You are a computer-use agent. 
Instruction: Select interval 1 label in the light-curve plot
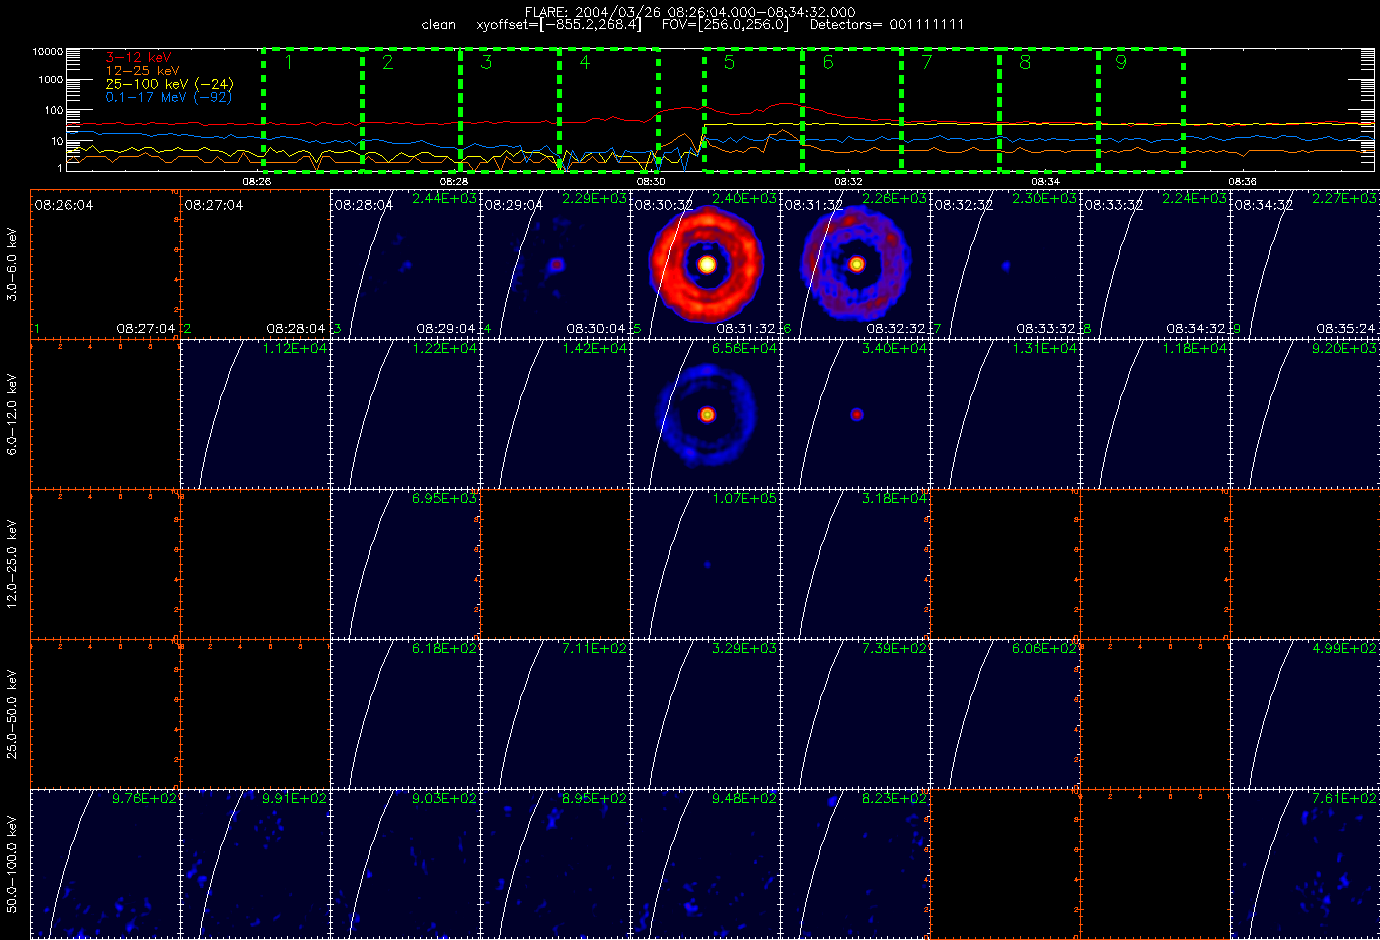[x=288, y=62]
